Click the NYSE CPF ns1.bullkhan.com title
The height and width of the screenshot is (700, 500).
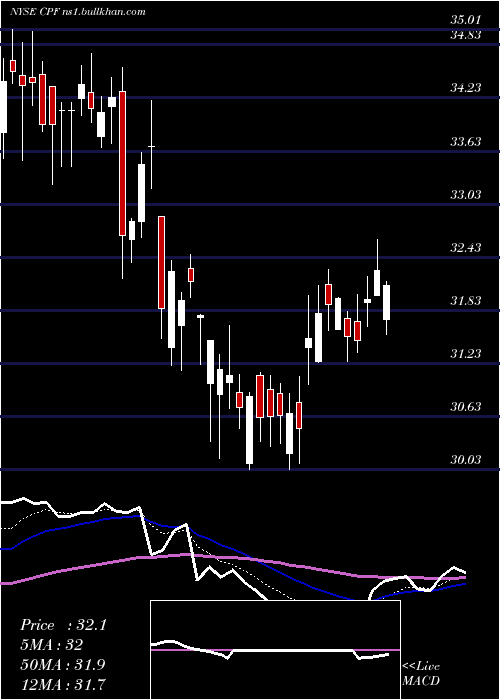coord(78,11)
